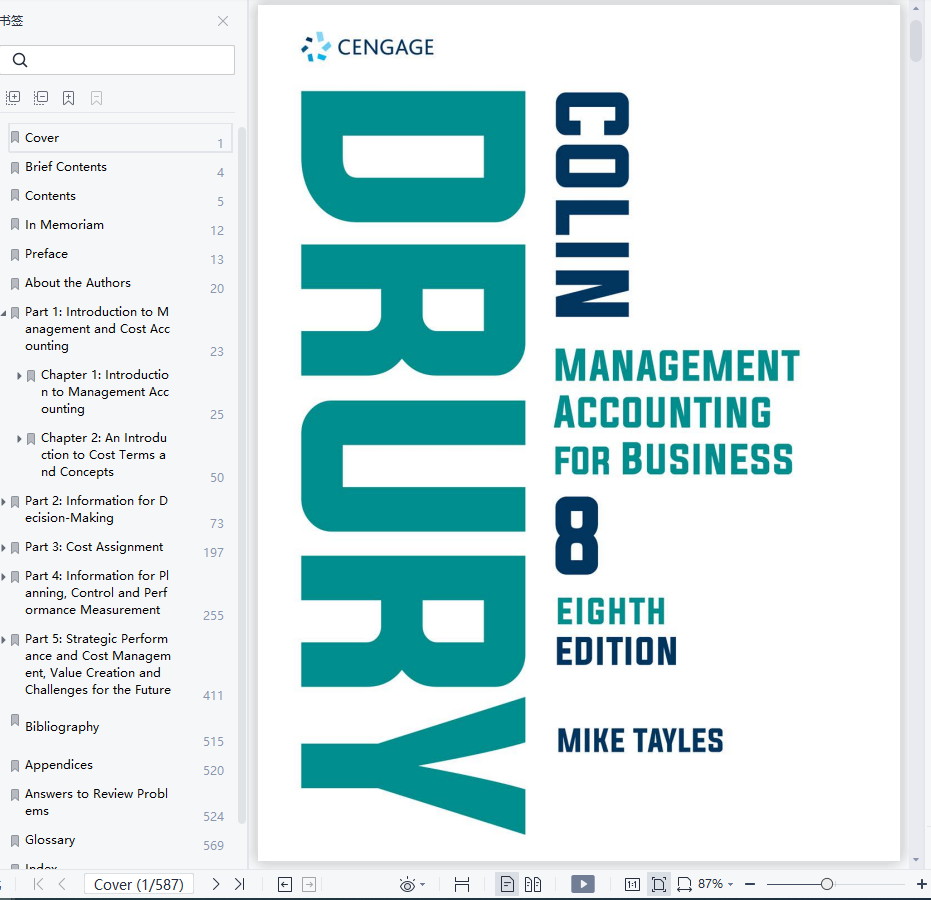Click the page break display icon
931x900 pixels.
point(462,885)
